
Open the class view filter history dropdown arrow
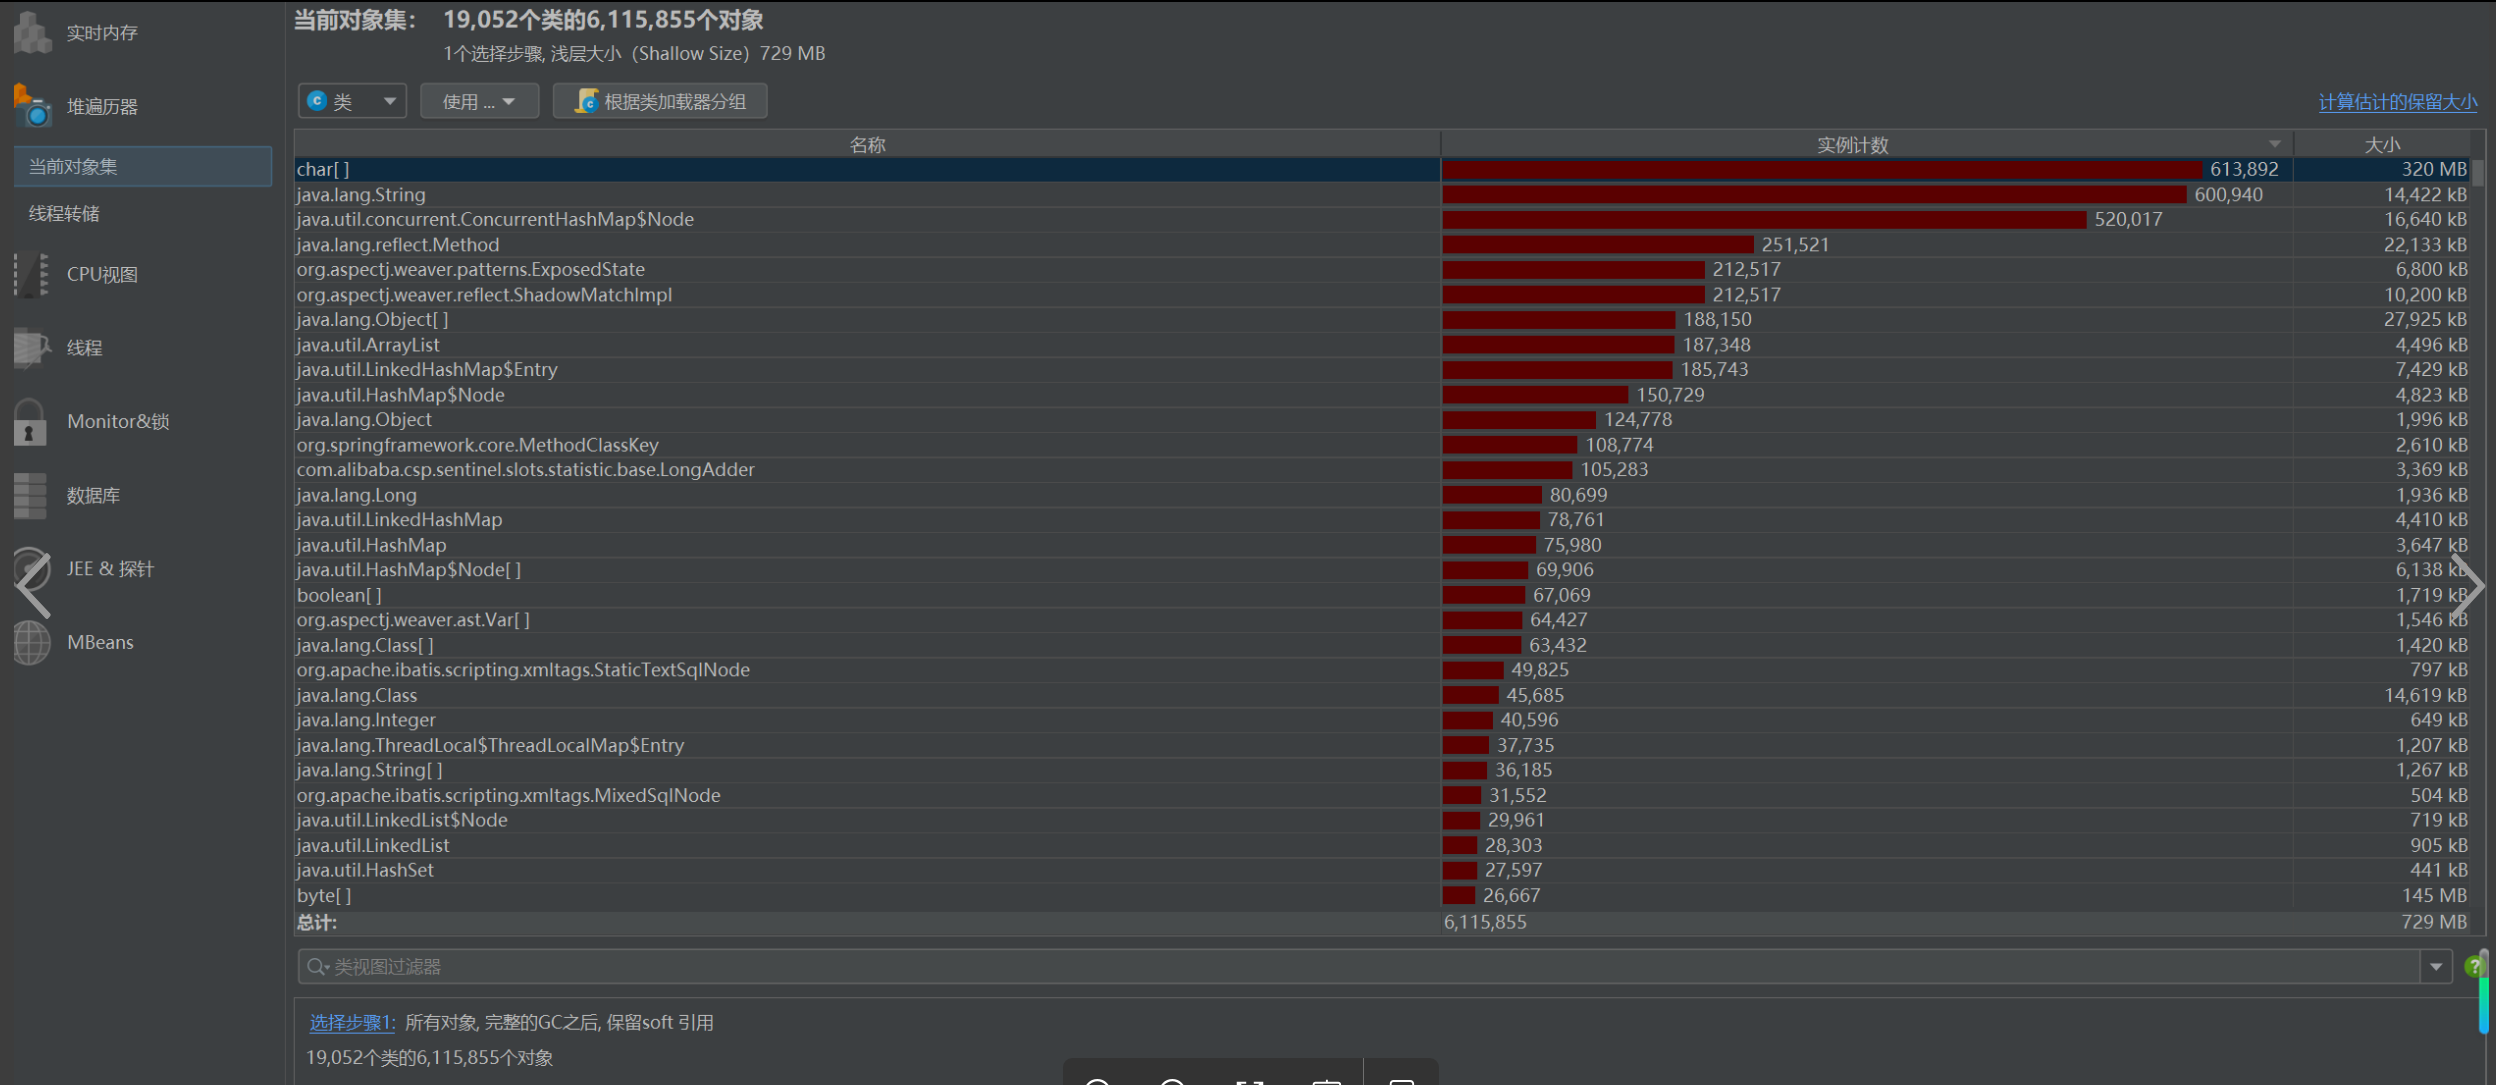tap(2436, 966)
